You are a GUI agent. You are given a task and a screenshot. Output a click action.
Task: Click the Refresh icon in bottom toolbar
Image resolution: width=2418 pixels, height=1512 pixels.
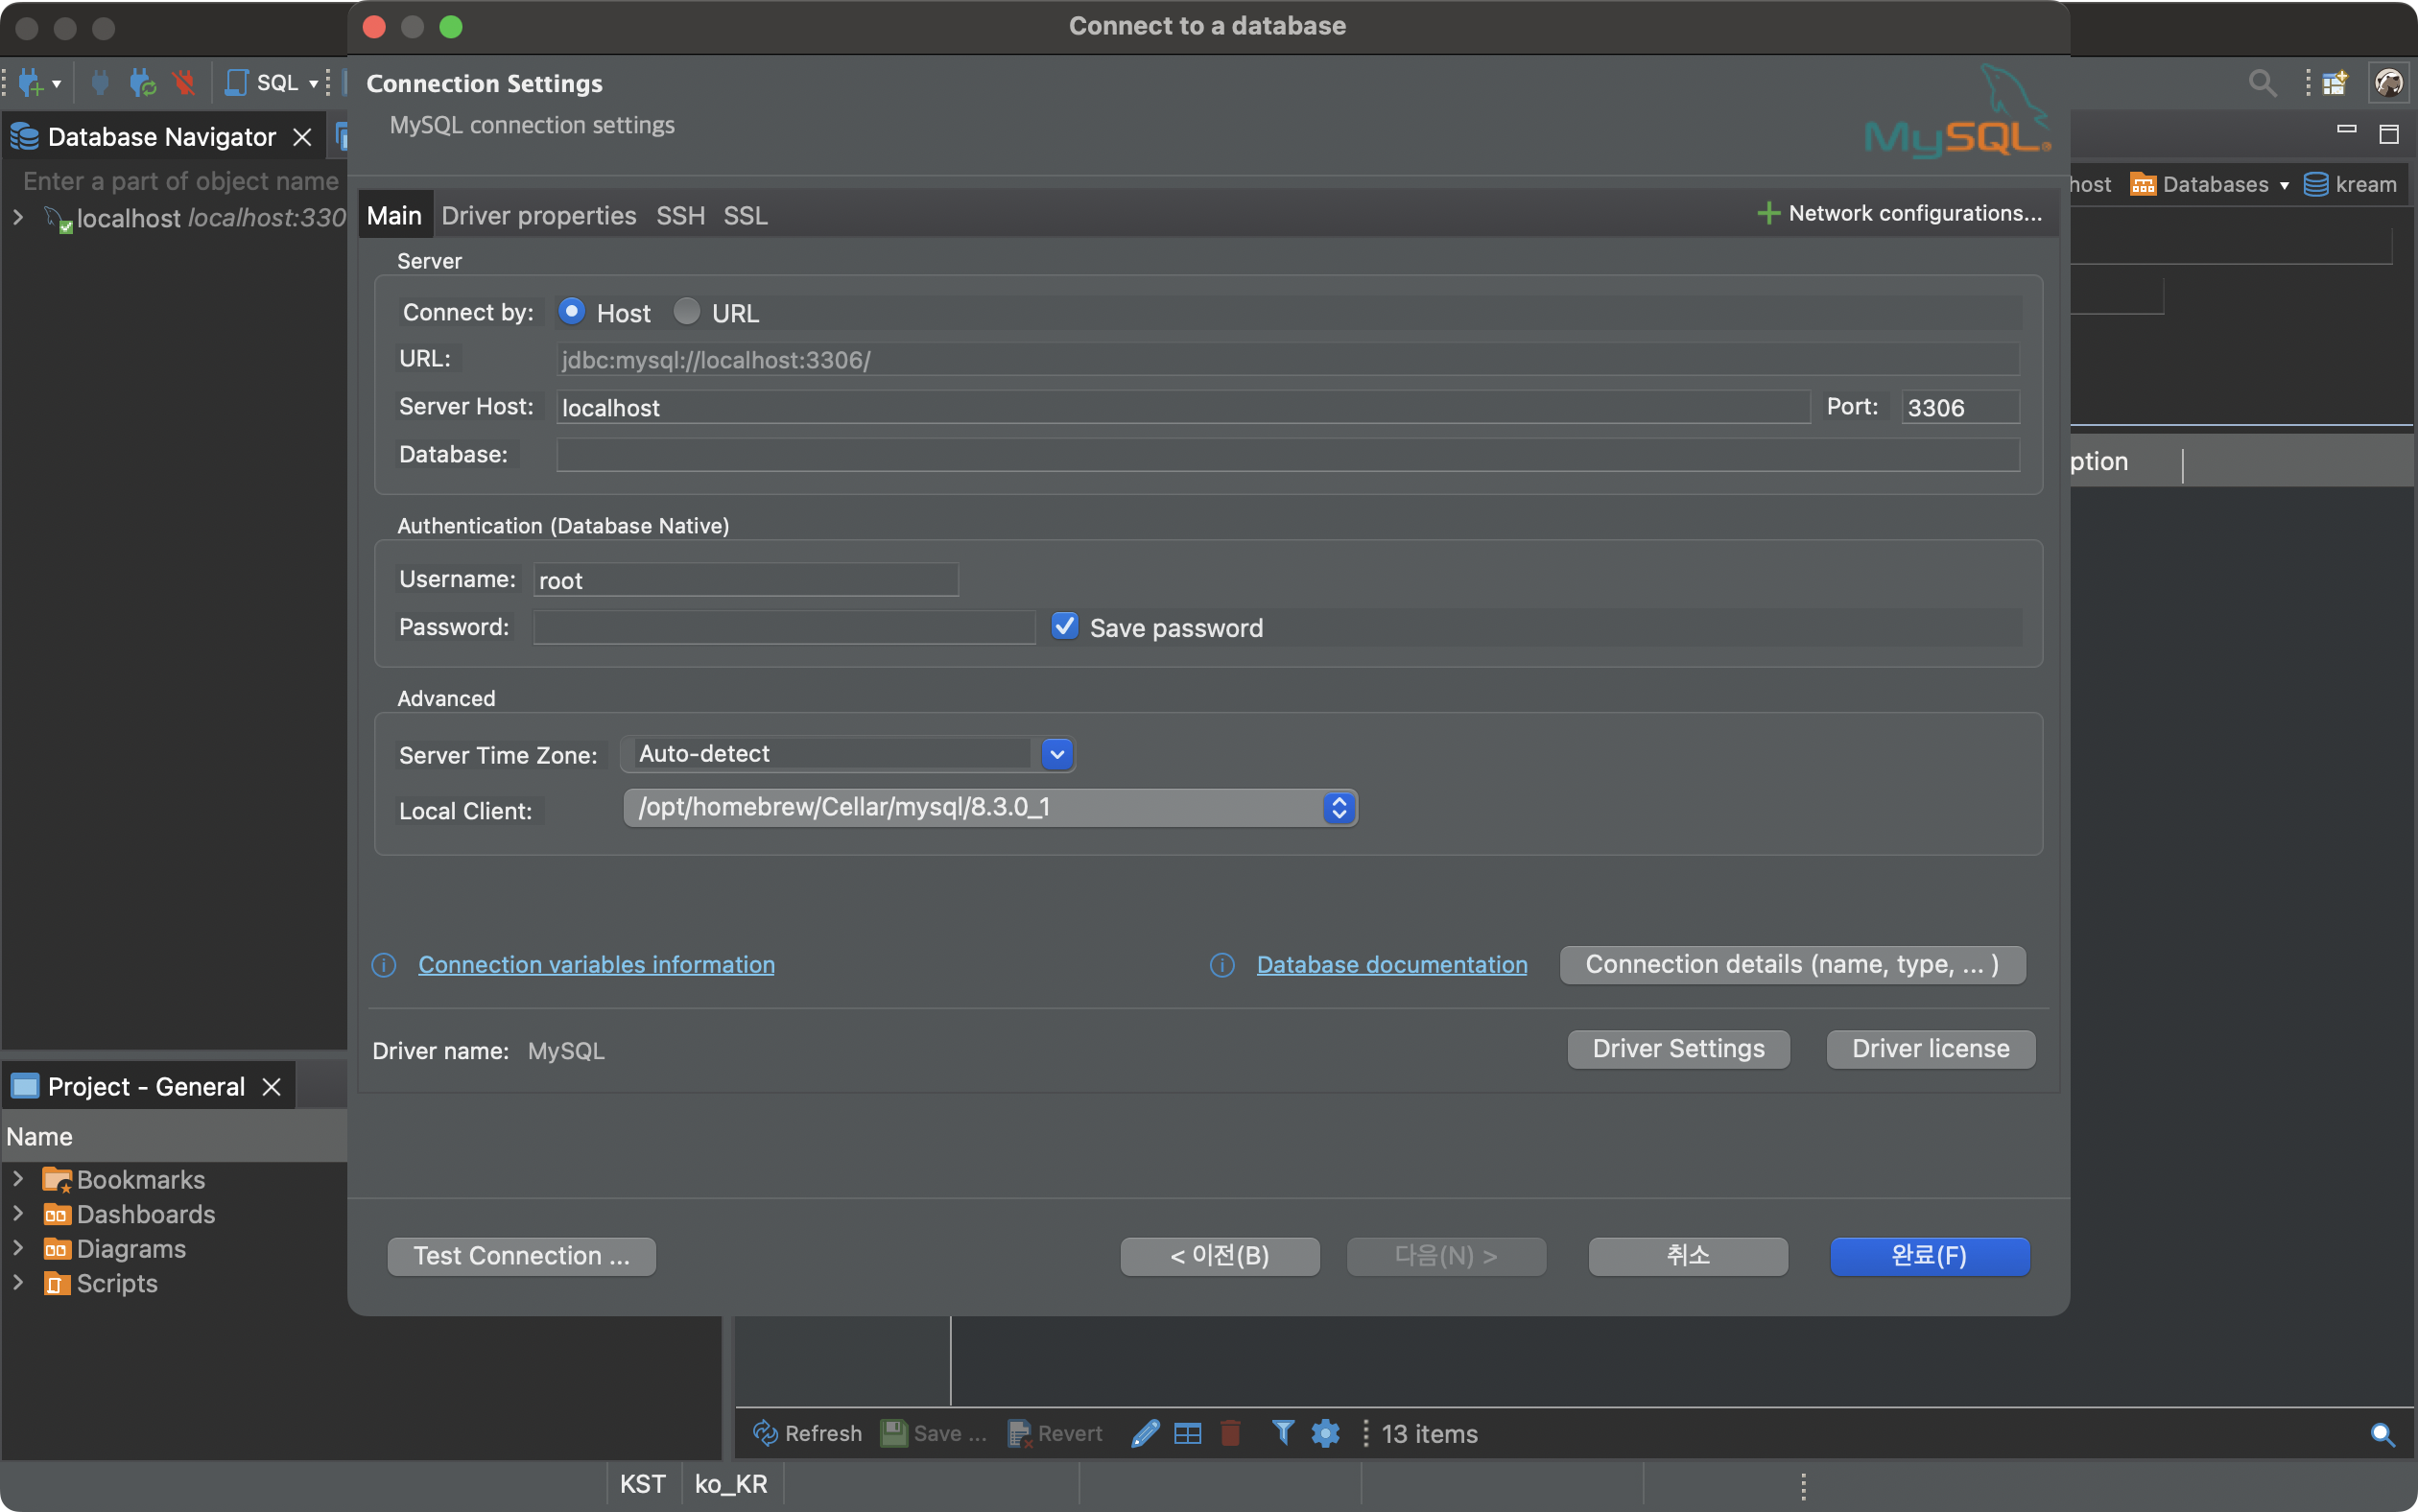coord(765,1433)
